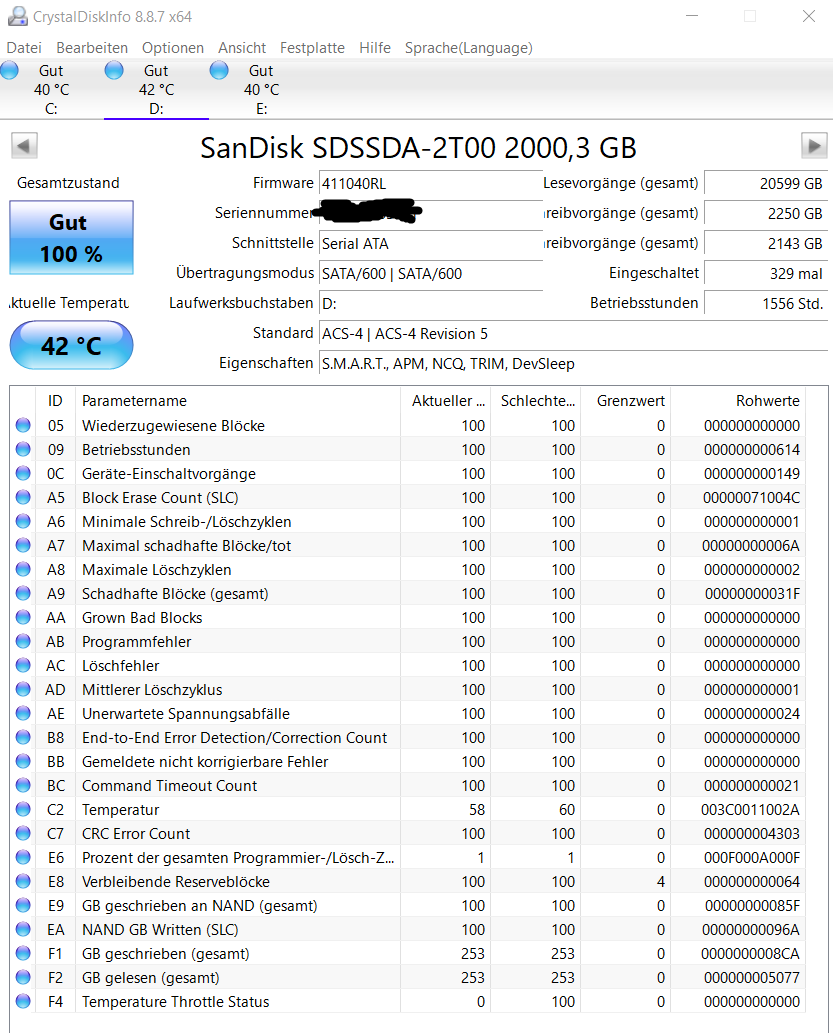Screen dimensions: 833x1033
Task: Click status icon for Geräte-Einschaltvorgänge row
Action: pos(23,473)
